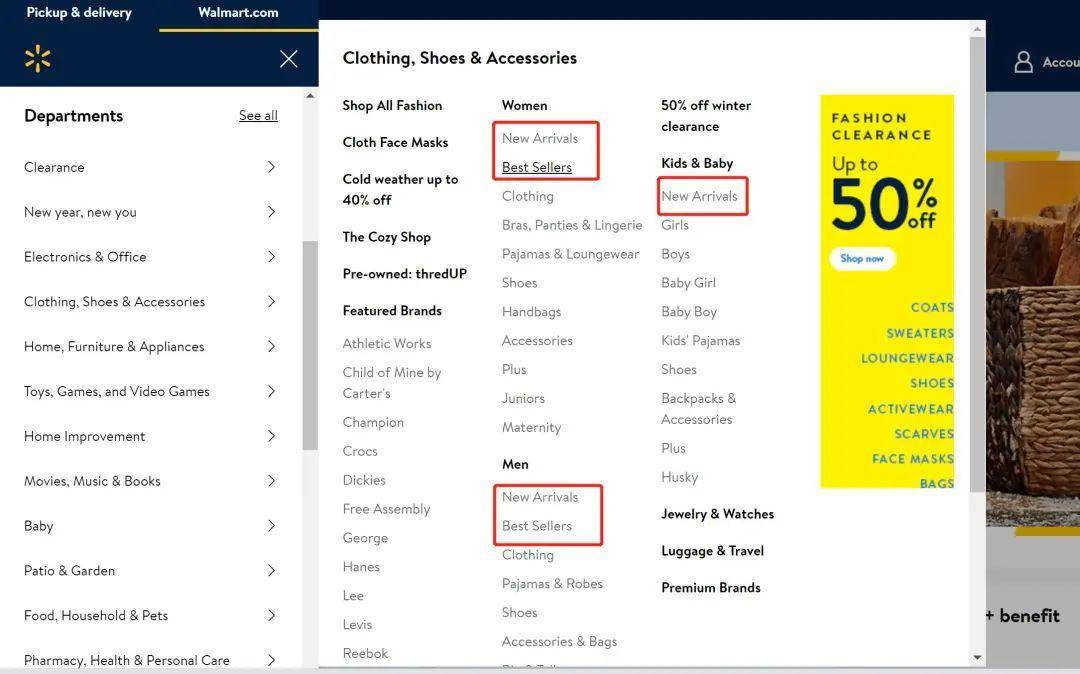This screenshot has width=1080, height=674.
Task: Open Baby Girl link
Action: (x=688, y=283)
